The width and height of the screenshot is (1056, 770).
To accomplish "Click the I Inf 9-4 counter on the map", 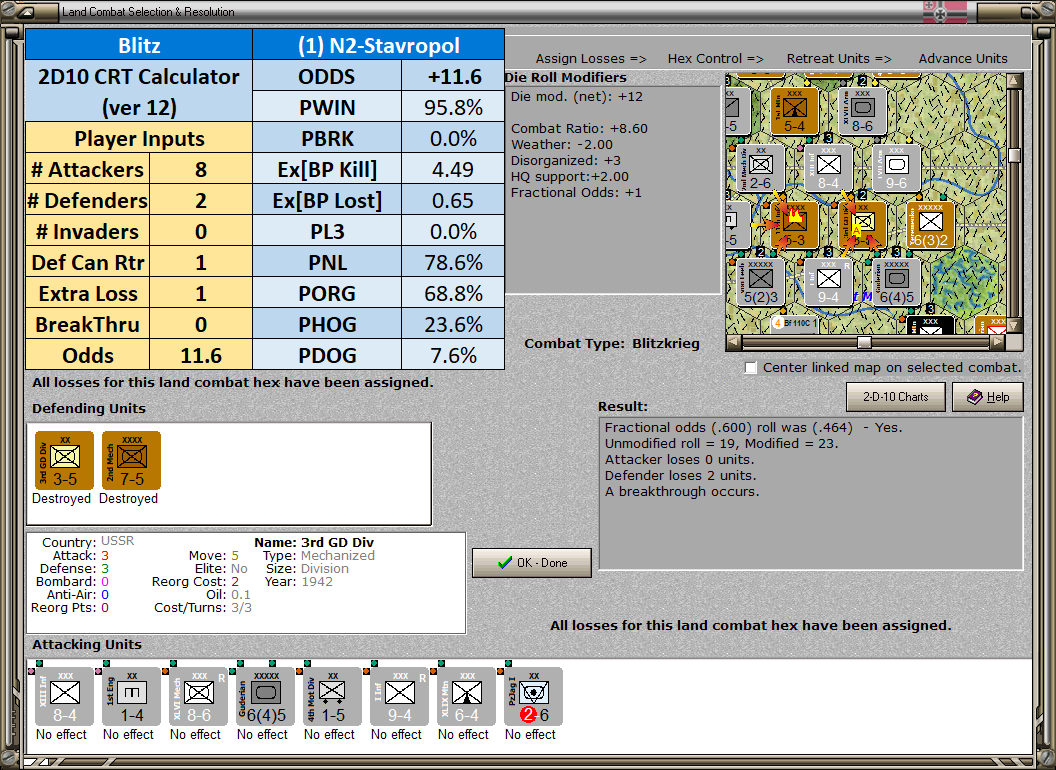I will [828, 282].
